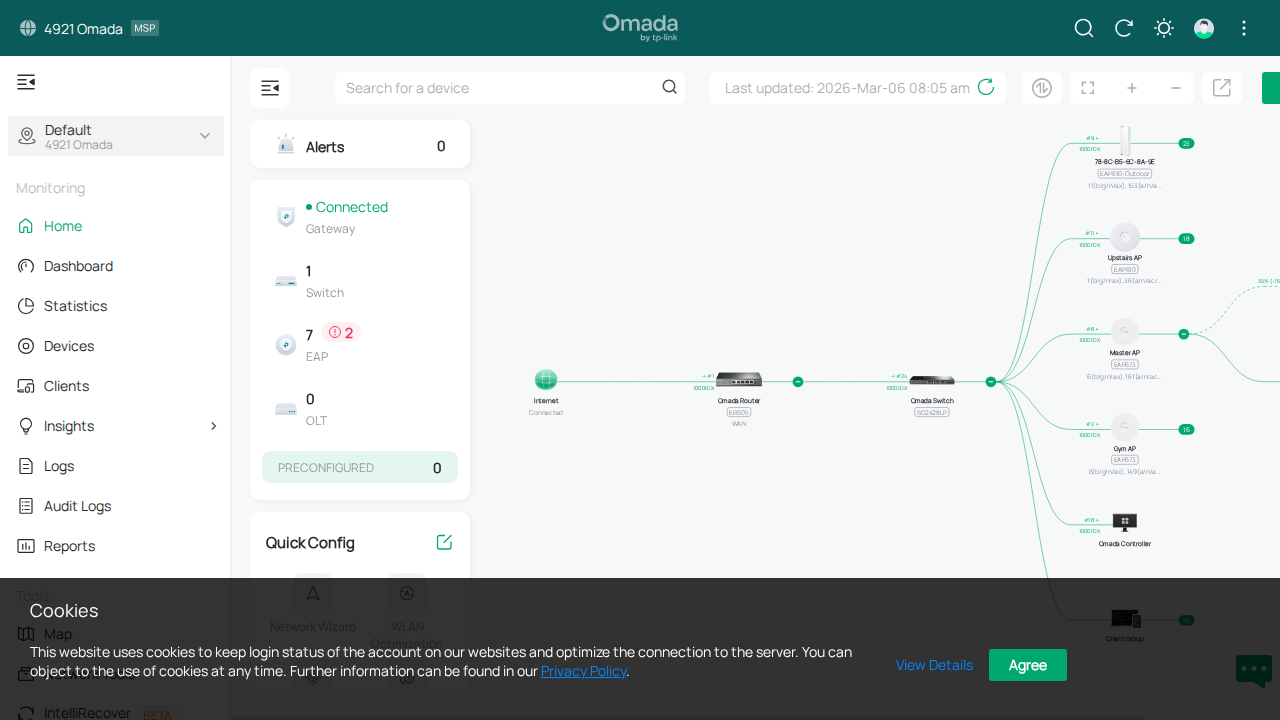Expand the Insights submenu

click(213, 426)
